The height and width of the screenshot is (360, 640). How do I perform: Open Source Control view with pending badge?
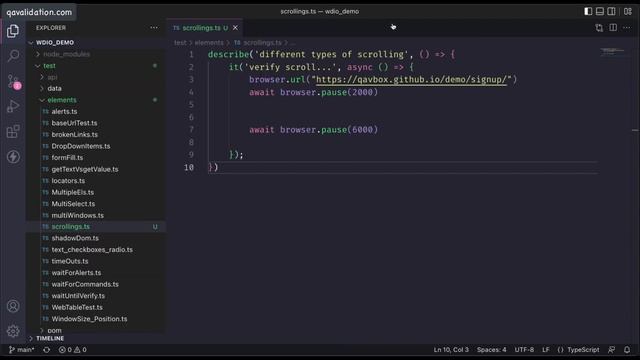[13, 82]
